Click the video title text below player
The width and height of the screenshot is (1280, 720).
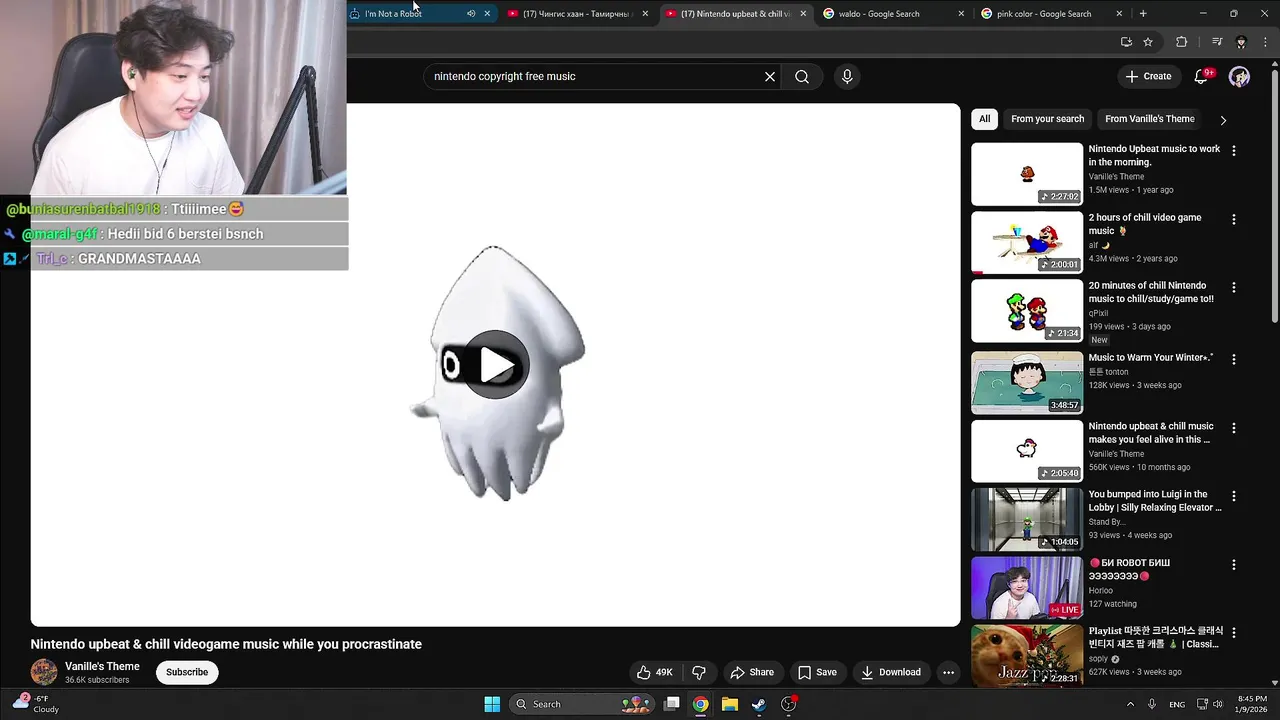(x=226, y=644)
